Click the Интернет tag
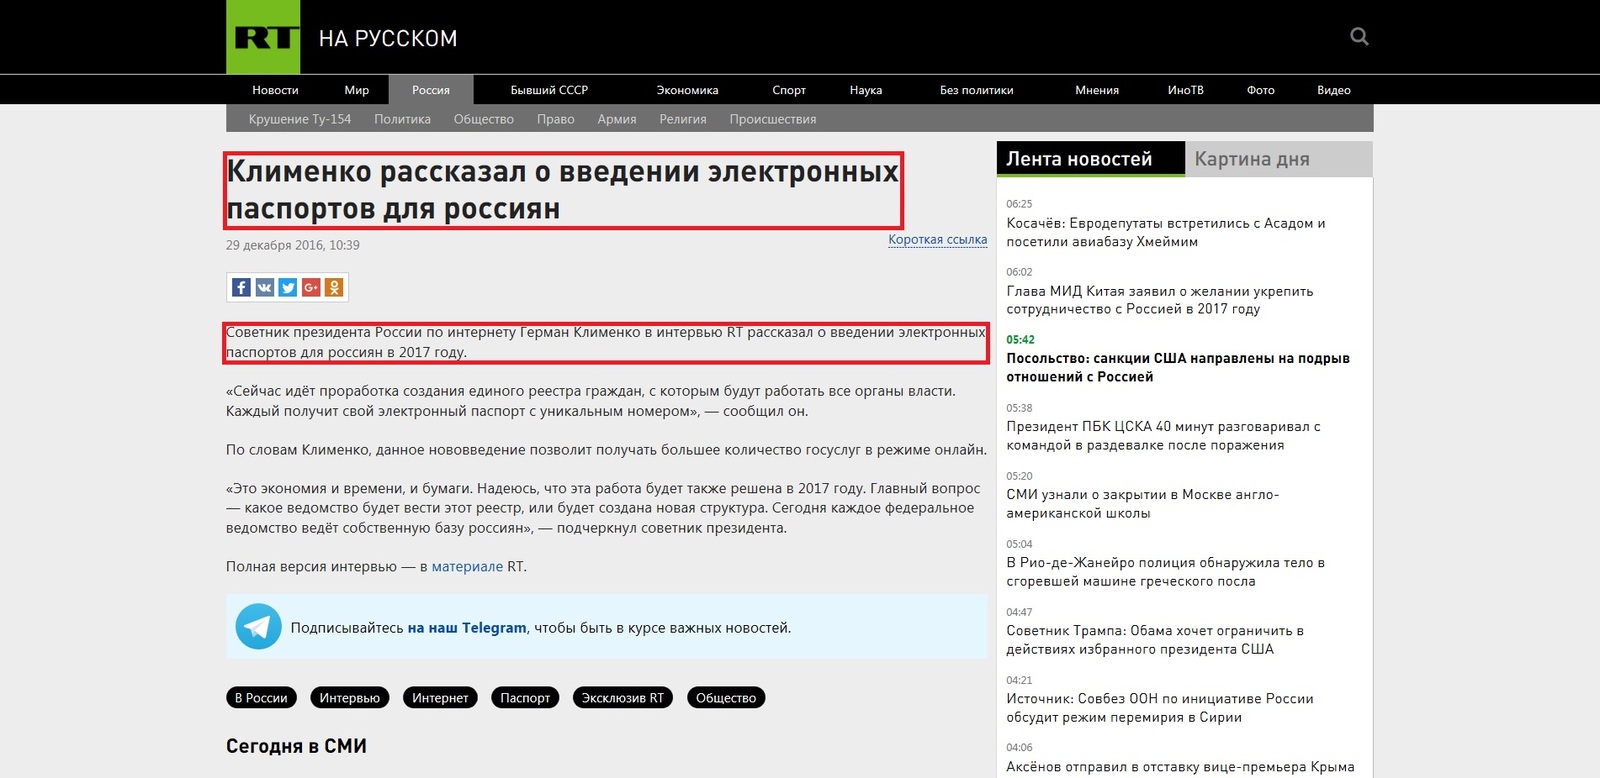 click(440, 698)
